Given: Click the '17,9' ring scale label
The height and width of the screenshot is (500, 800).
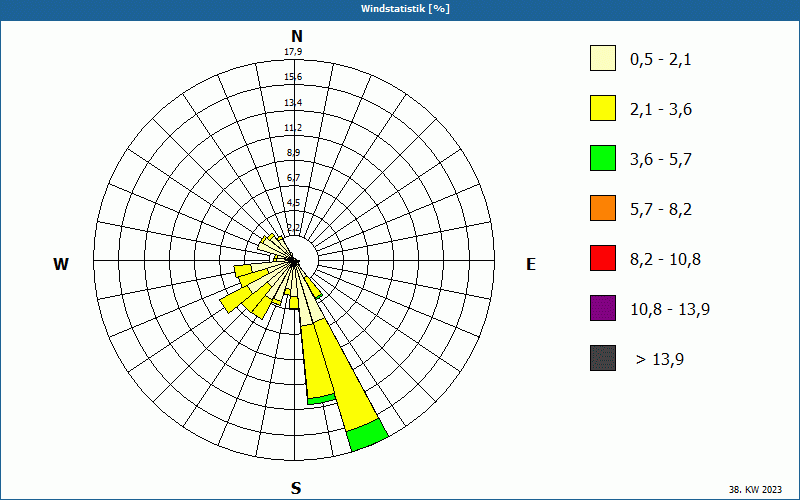Looking at the screenshot, I should [x=293, y=52].
